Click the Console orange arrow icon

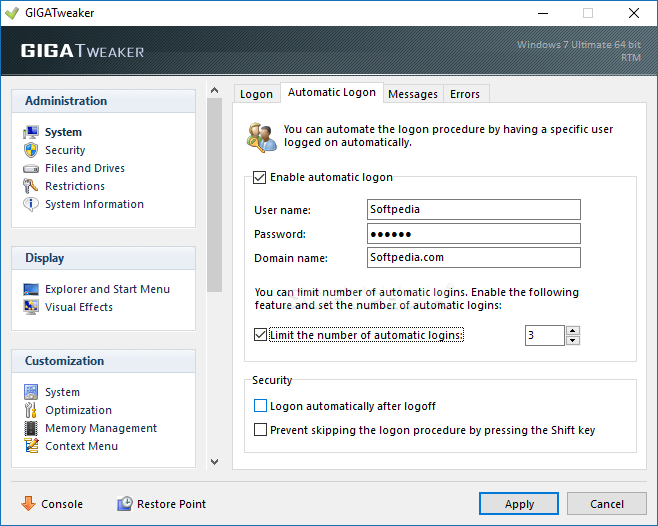coord(29,503)
